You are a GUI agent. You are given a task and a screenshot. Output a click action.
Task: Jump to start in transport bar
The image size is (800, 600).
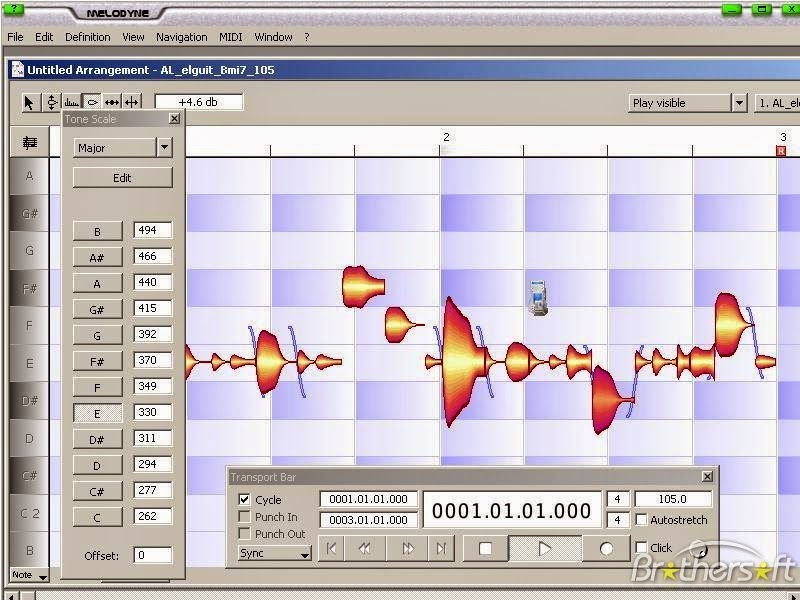point(331,548)
